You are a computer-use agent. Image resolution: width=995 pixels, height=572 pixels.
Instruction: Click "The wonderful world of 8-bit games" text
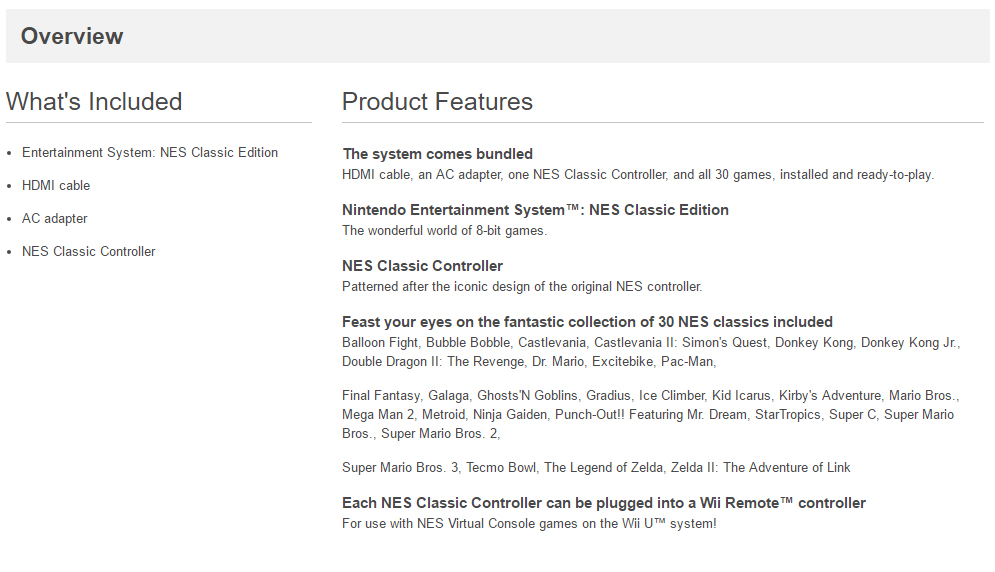coord(444,230)
